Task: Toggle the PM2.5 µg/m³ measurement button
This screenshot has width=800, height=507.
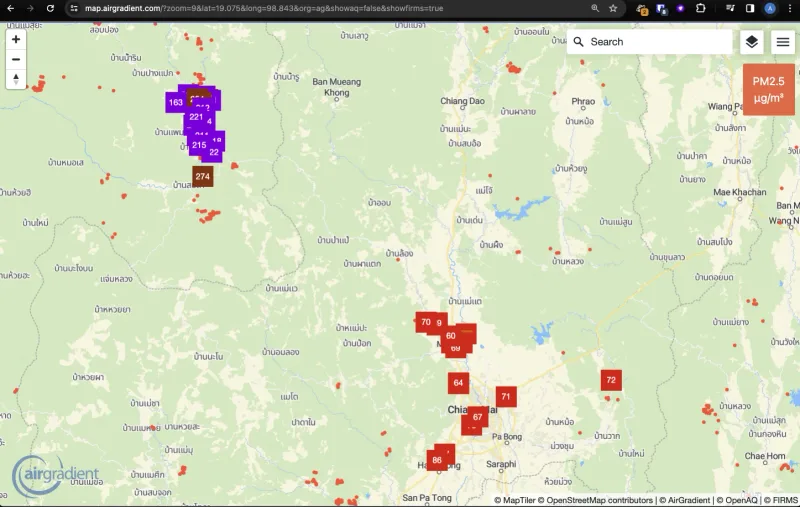Action: (x=768, y=89)
